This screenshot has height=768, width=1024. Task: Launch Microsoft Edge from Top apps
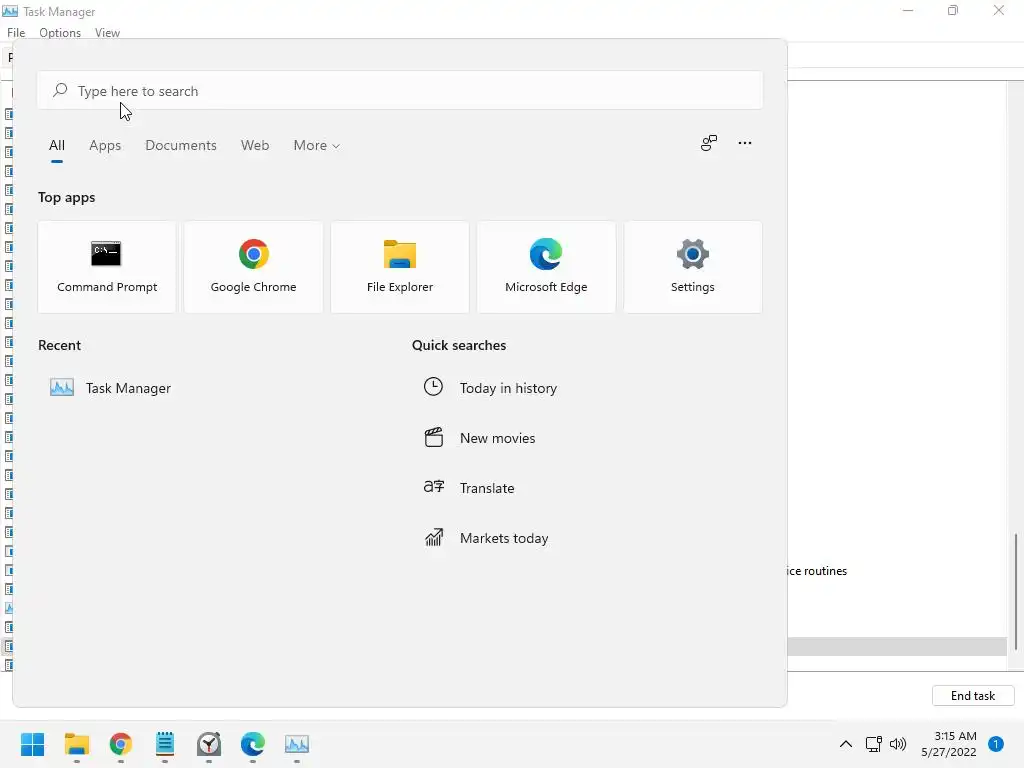(546, 266)
